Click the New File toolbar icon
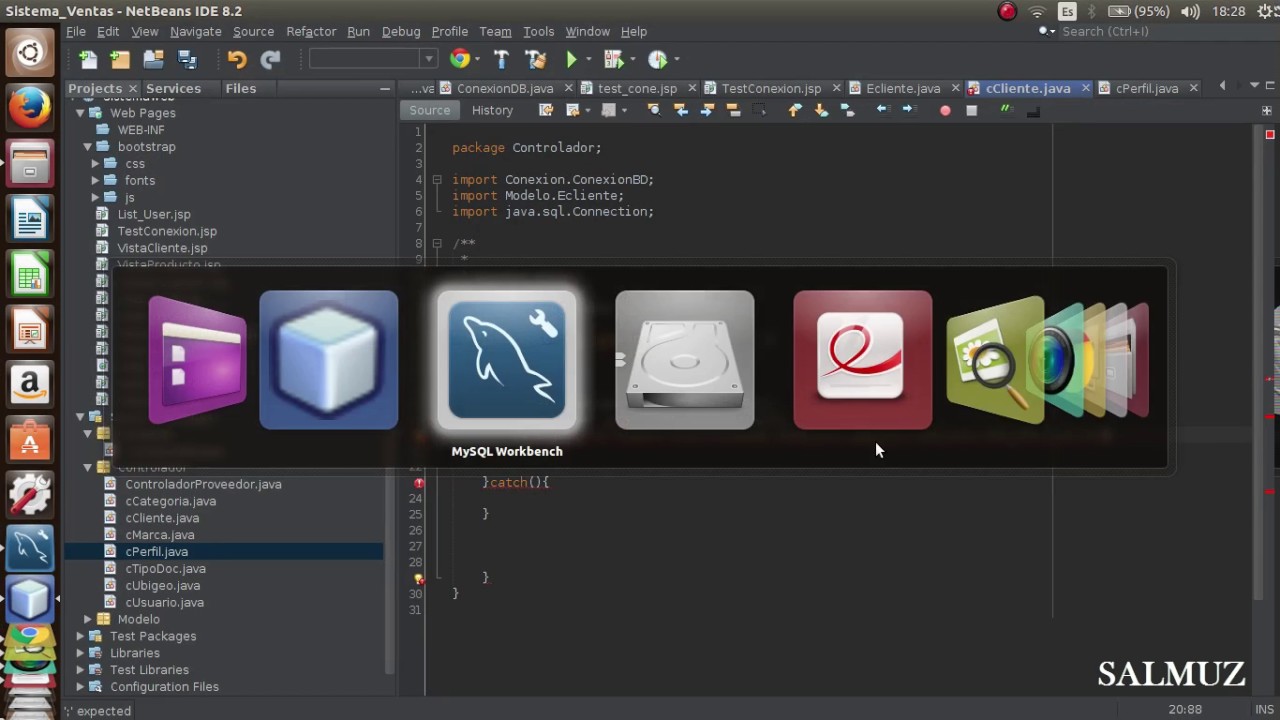Image resolution: width=1280 pixels, height=720 pixels. click(x=87, y=59)
